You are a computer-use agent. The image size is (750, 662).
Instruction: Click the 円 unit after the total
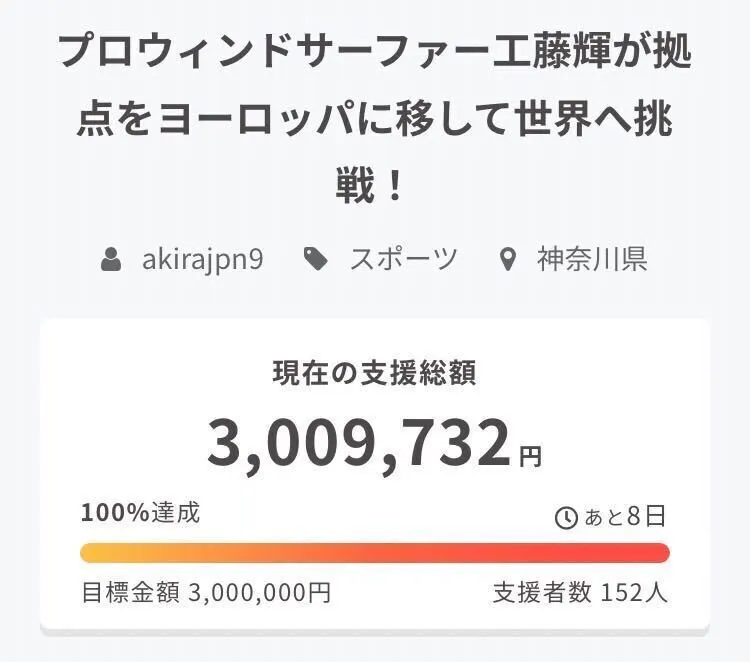click(531, 457)
